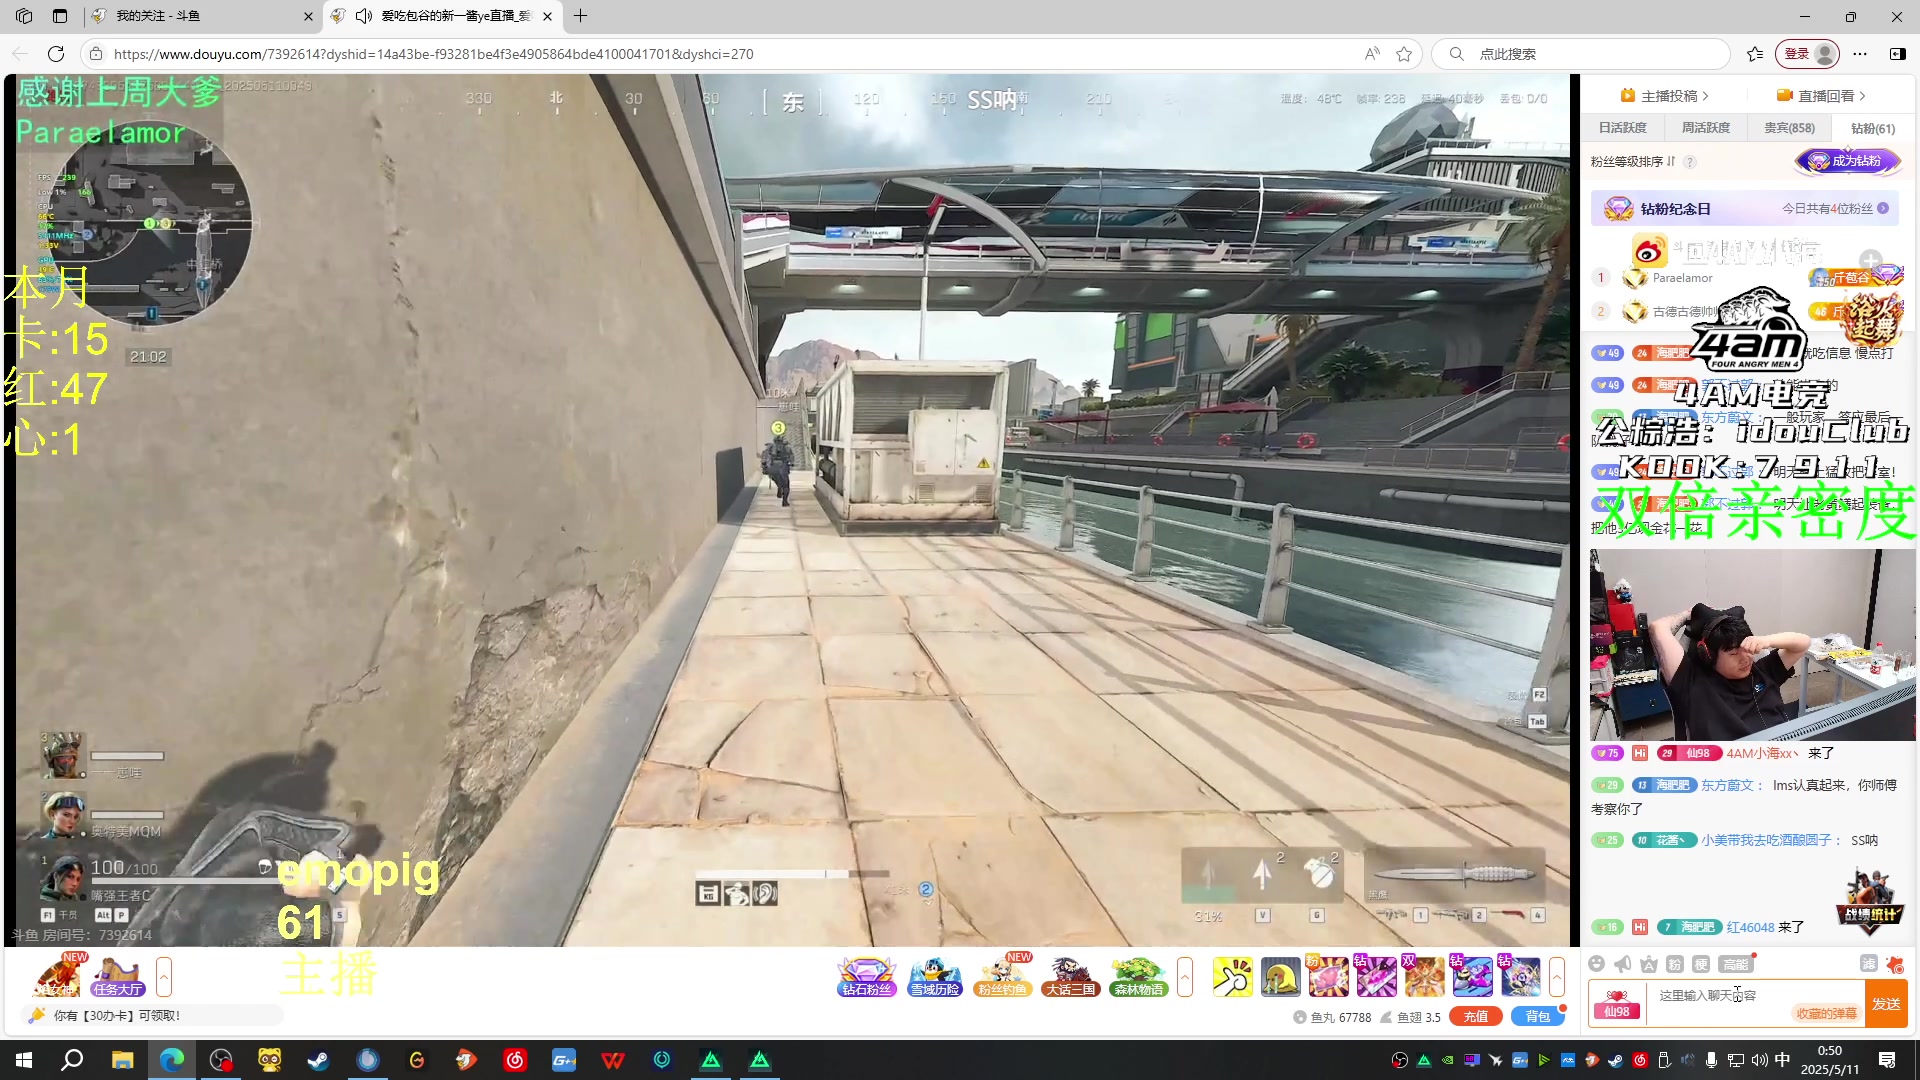Open the browser read-aloud icon
Image resolution: width=1920 pixels, height=1080 pixels.
click(x=1372, y=54)
